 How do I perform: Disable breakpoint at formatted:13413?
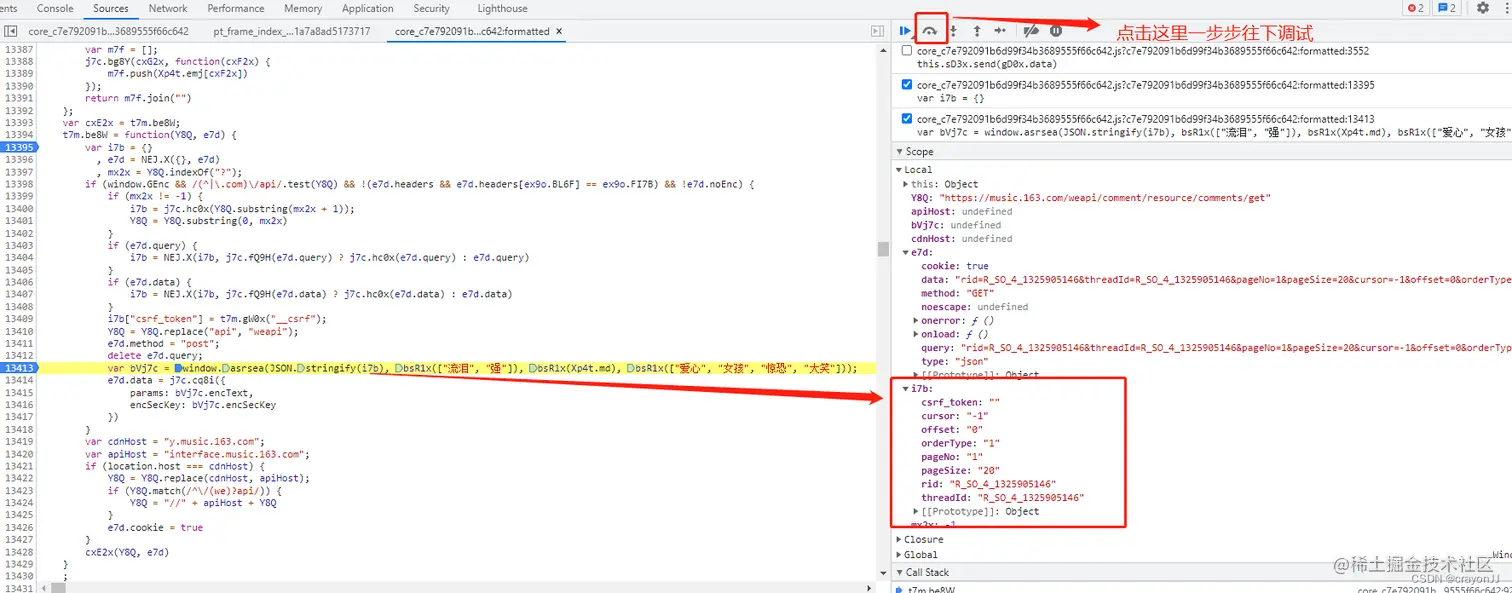click(907, 118)
